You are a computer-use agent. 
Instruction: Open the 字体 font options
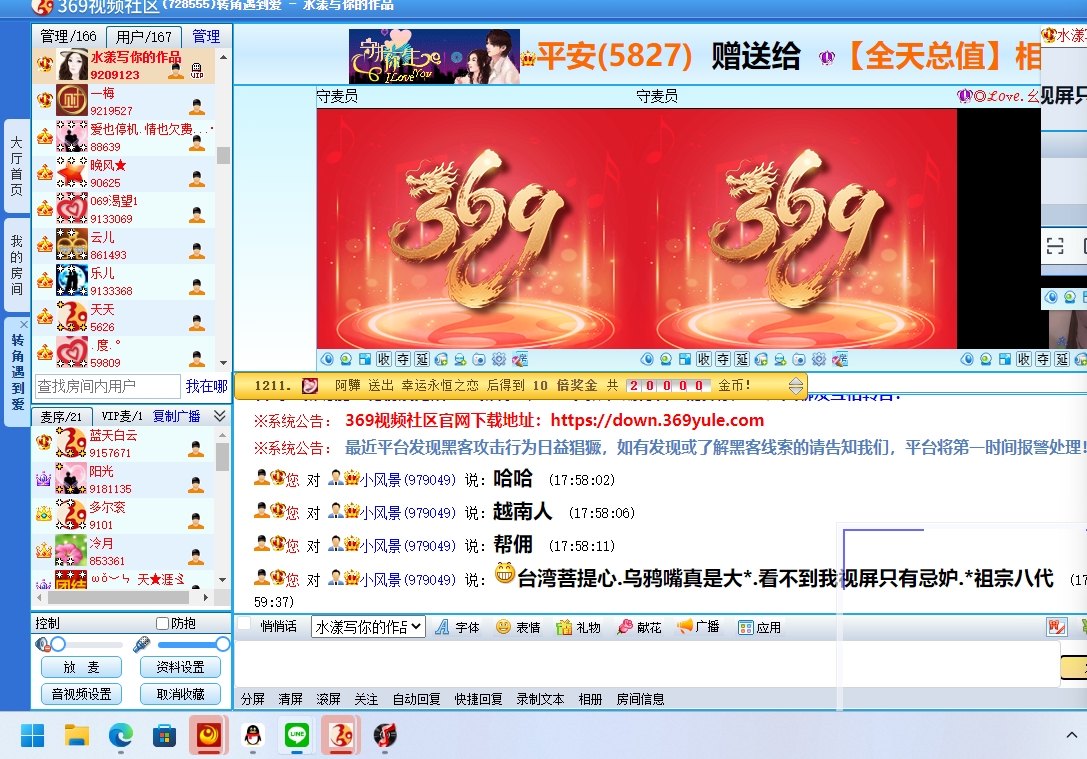click(458, 627)
